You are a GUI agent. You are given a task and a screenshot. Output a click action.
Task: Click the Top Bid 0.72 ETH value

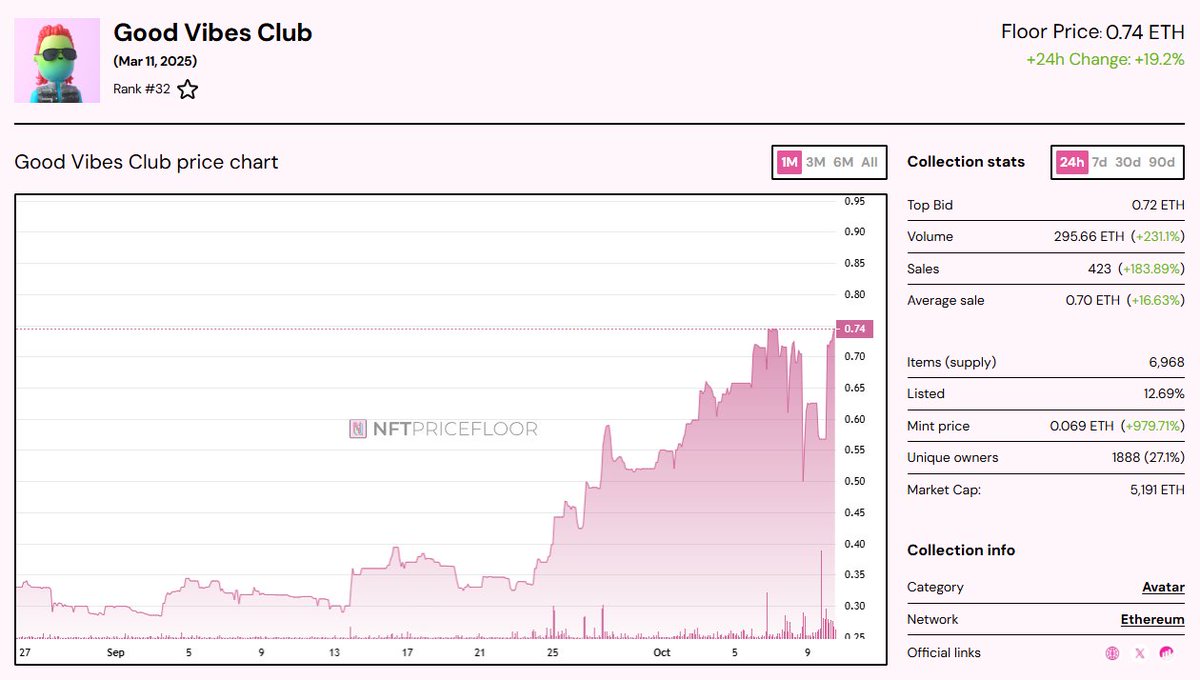(x=1158, y=205)
